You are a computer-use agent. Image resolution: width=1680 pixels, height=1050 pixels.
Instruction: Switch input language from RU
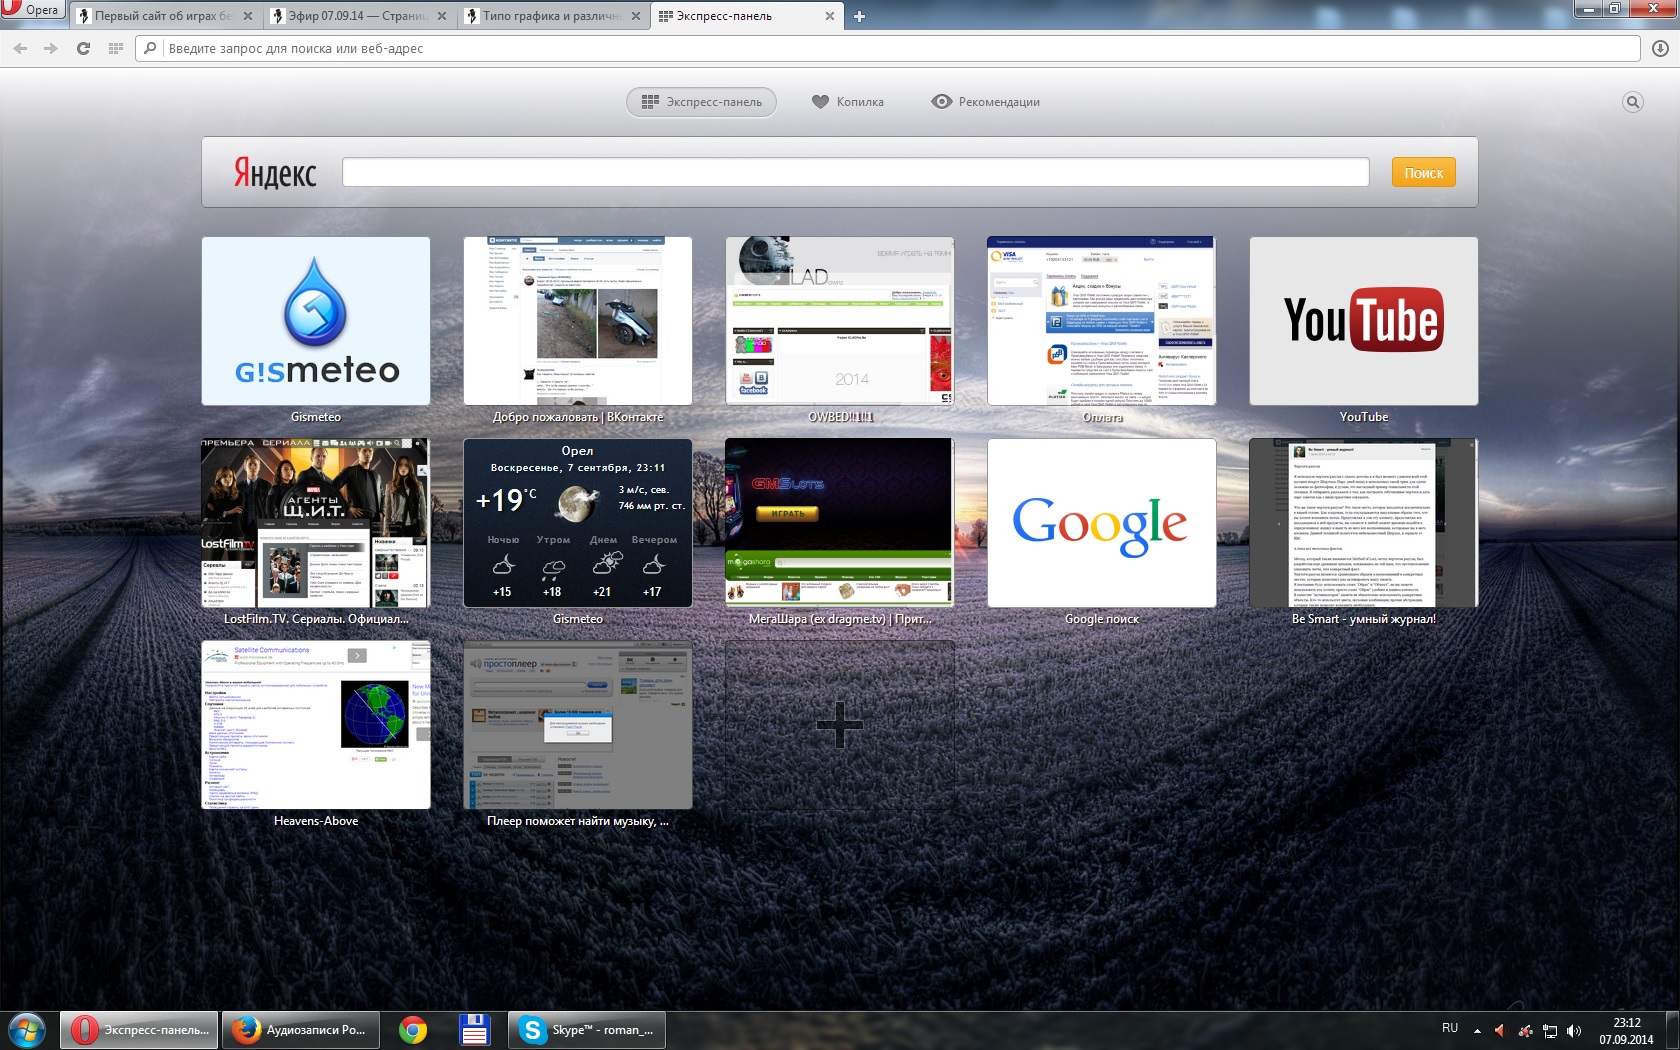(x=1449, y=1028)
